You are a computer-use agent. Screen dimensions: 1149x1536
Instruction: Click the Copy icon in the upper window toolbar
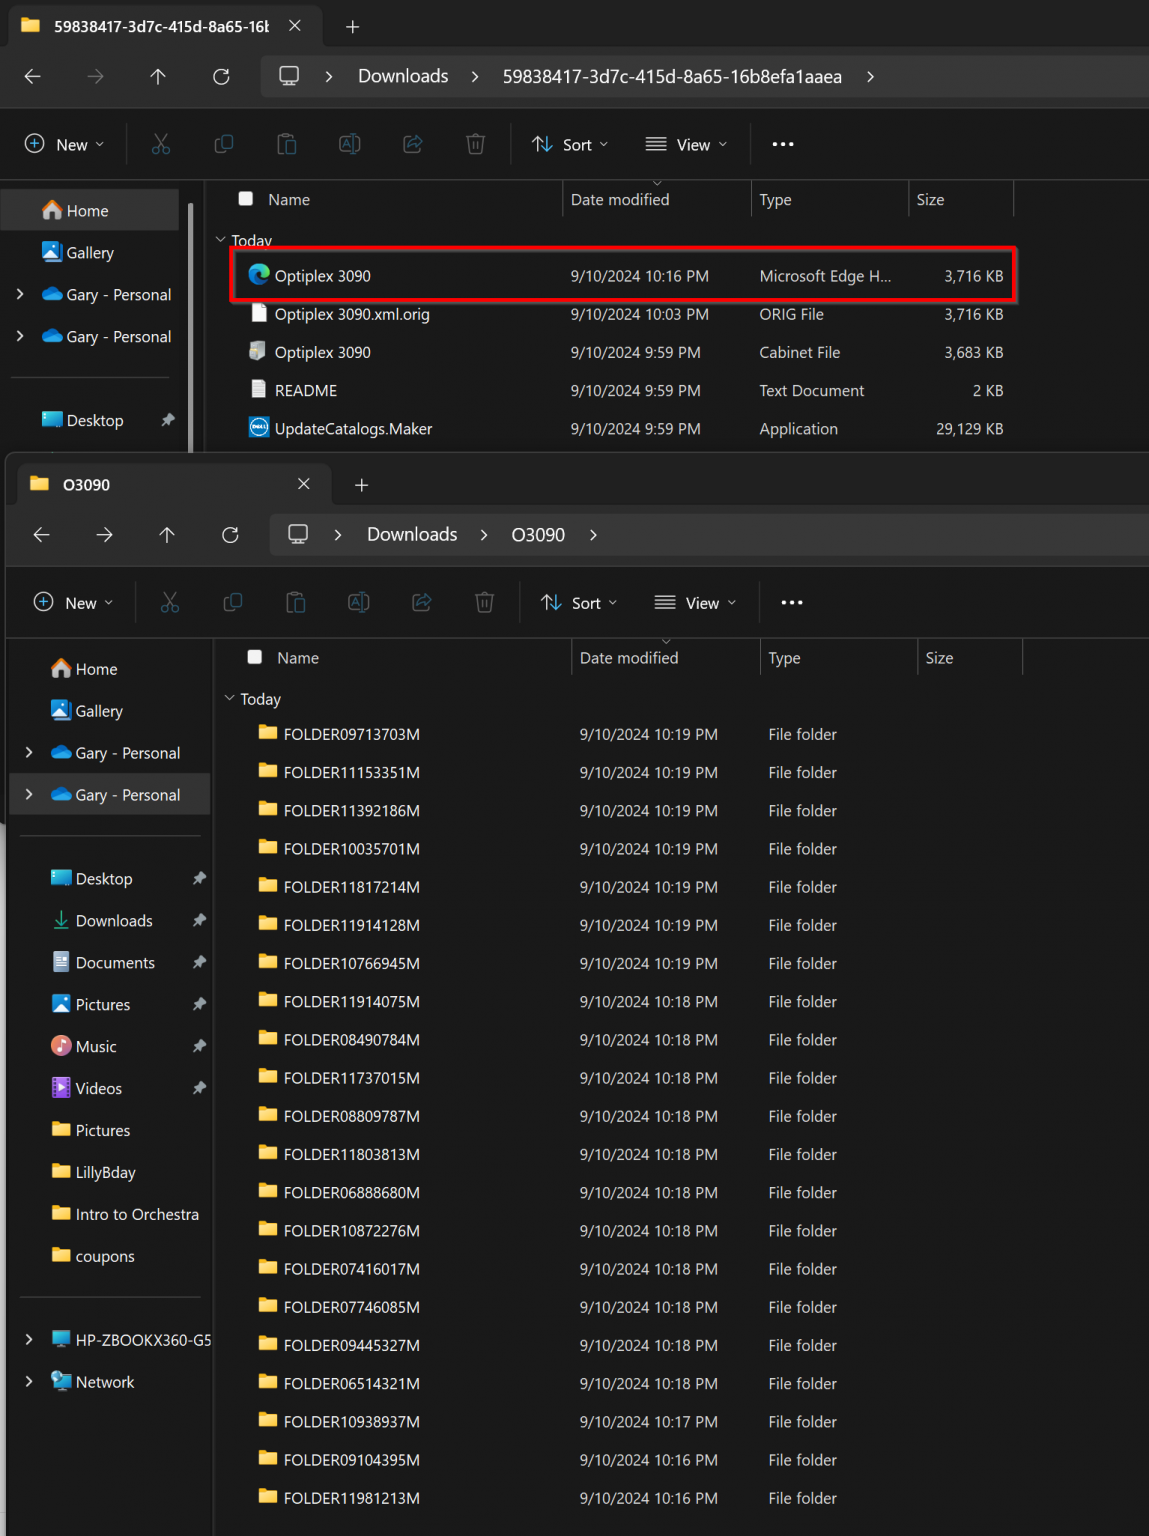pyautogui.click(x=224, y=145)
